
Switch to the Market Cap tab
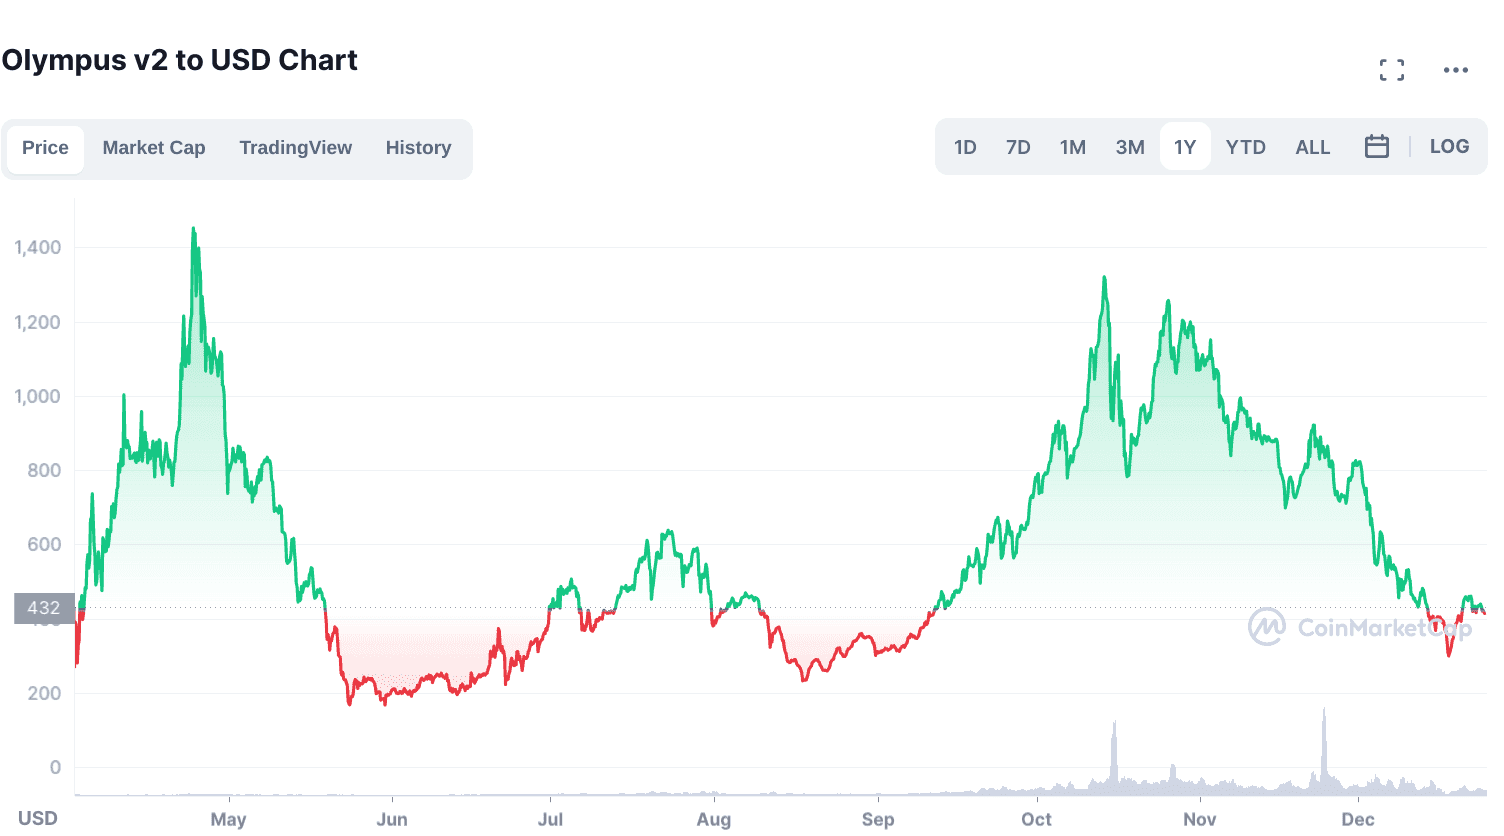pyautogui.click(x=153, y=148)
